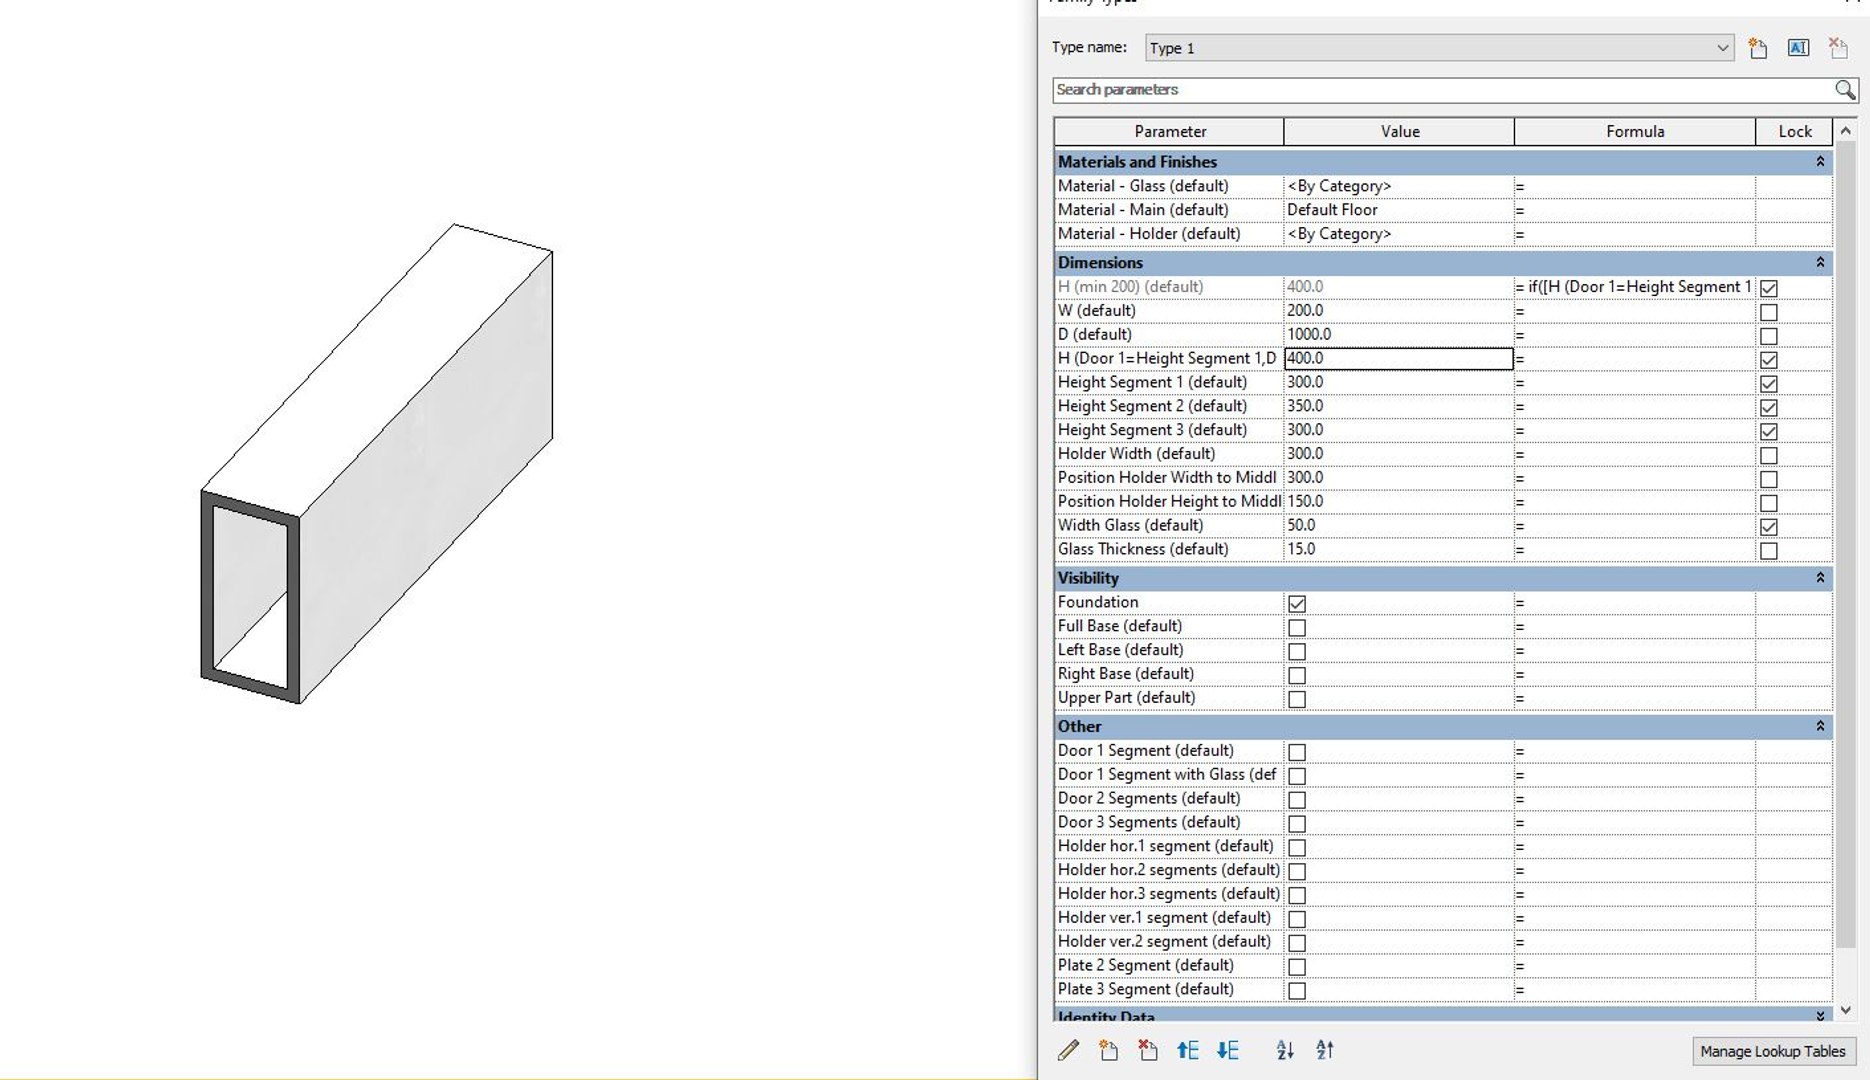Viewport: 1870px width, 1080px height.
Task: Click the Rename Type icon
Action: (1798, 48)
